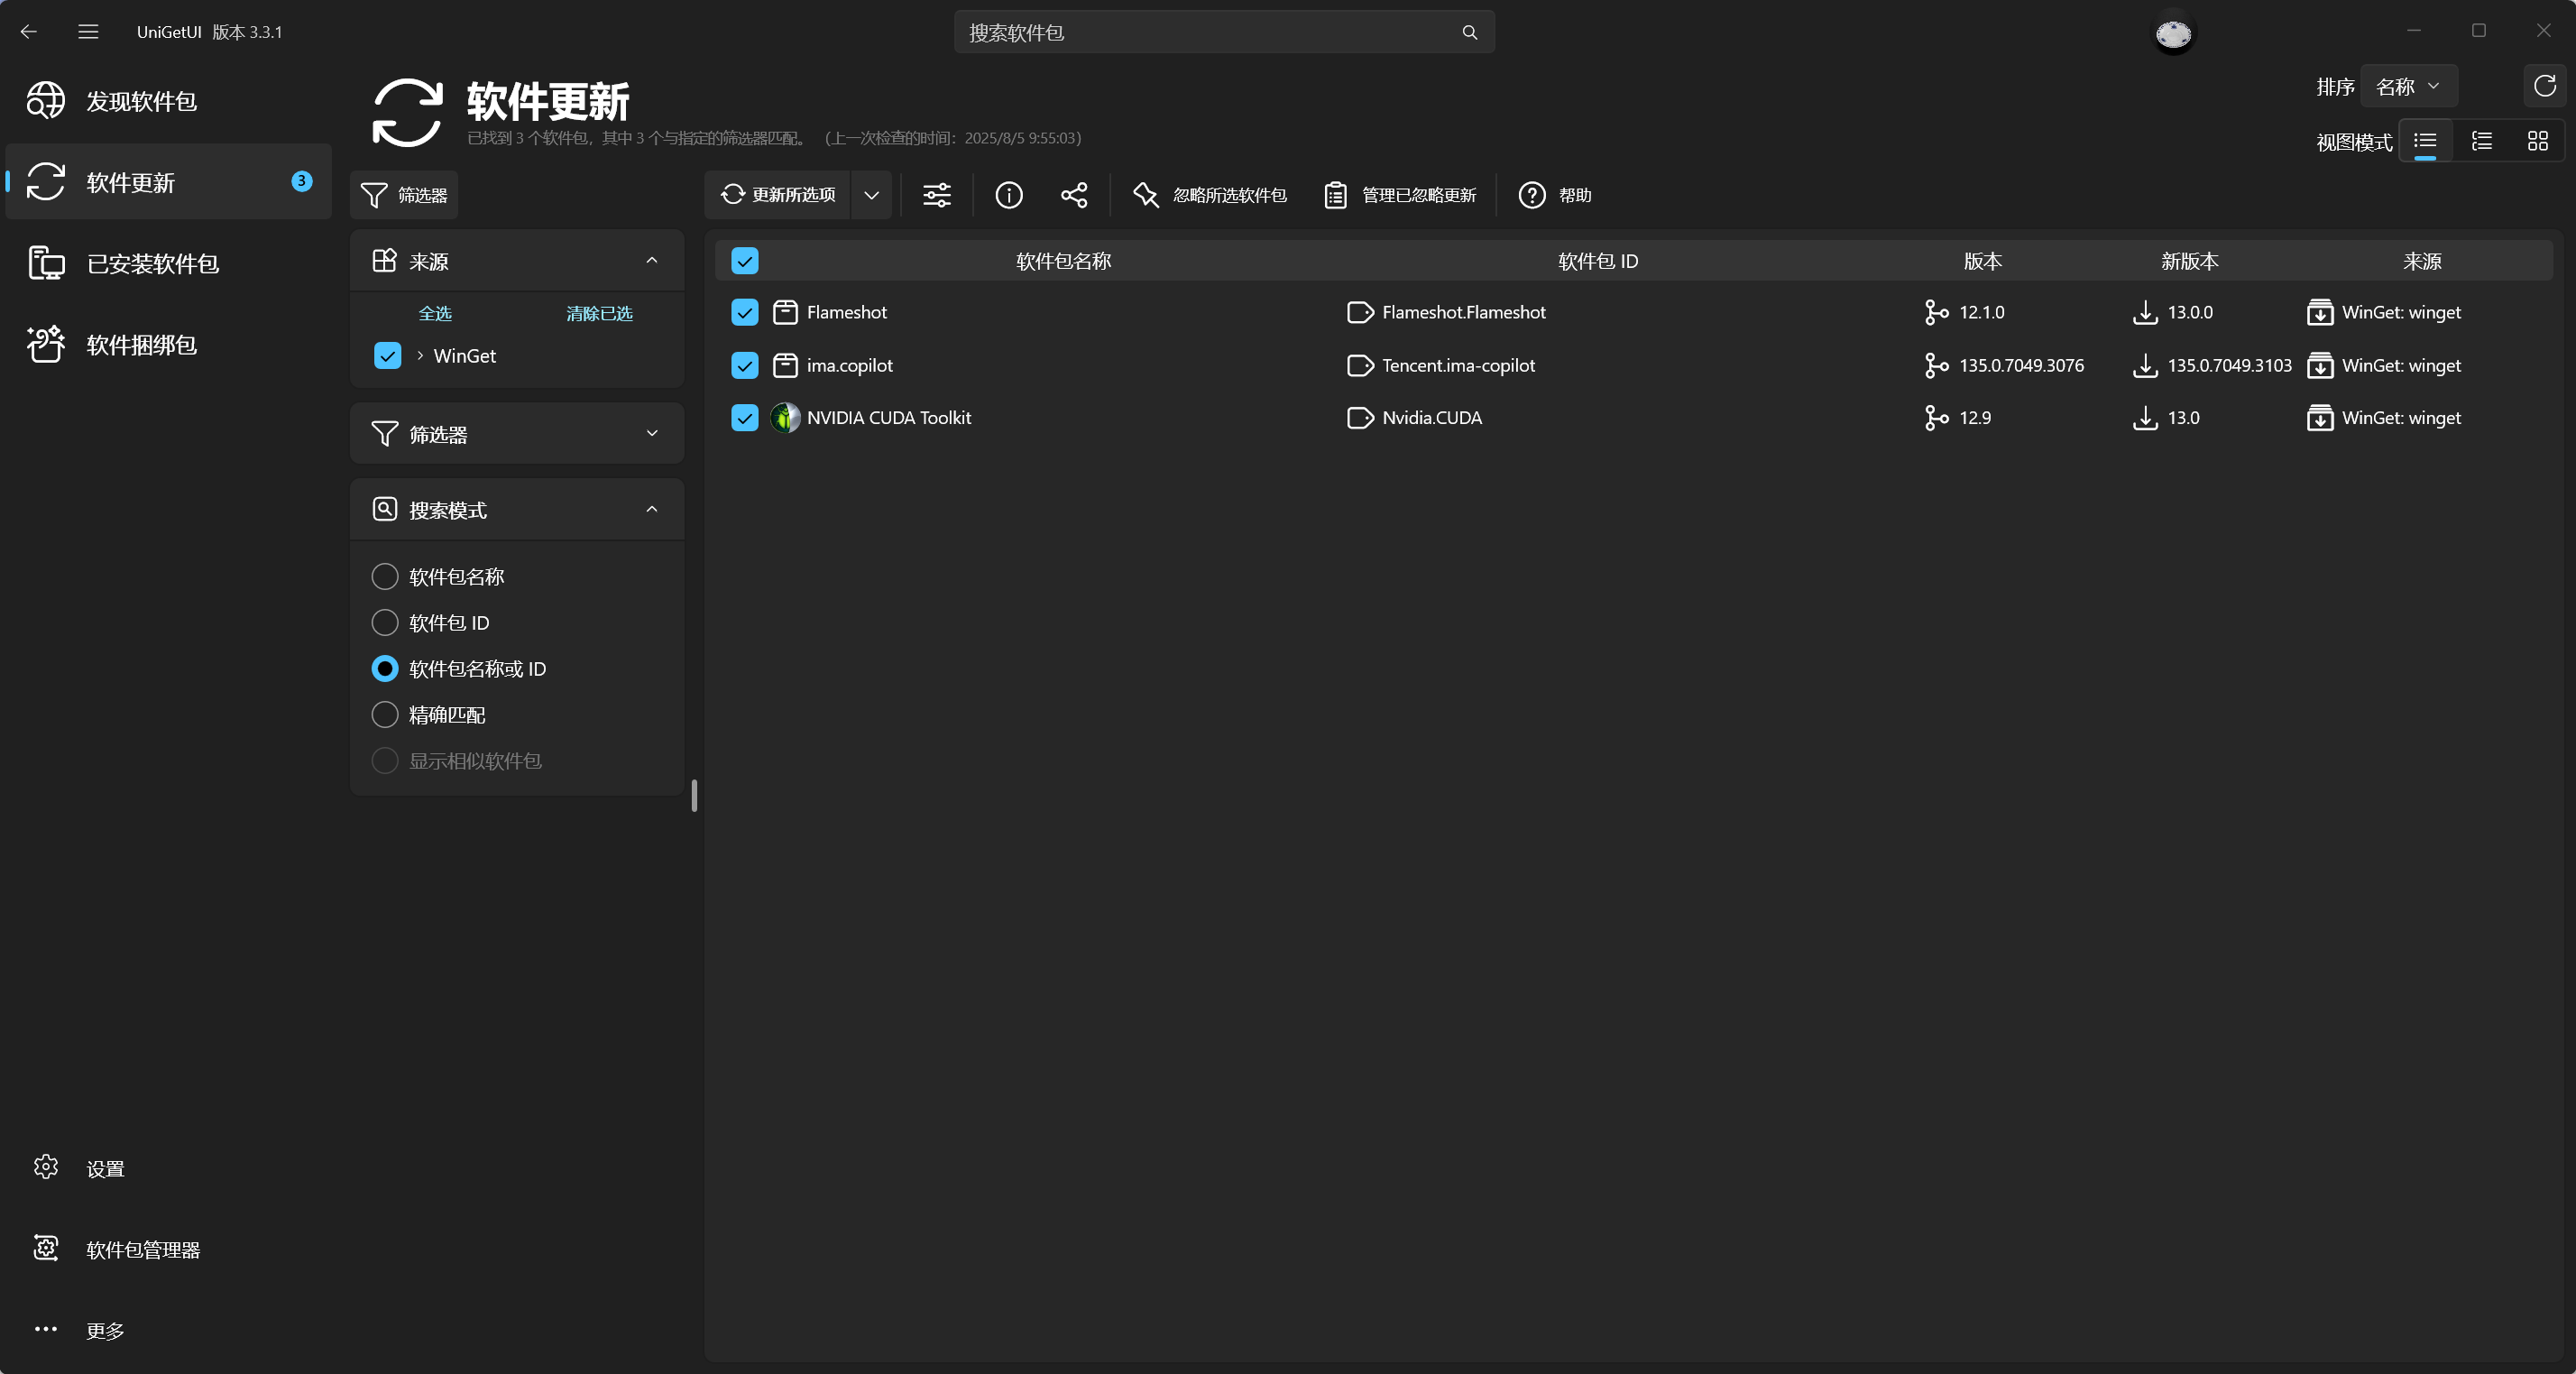Click the filter pane splitter handle

click(694, 796)
